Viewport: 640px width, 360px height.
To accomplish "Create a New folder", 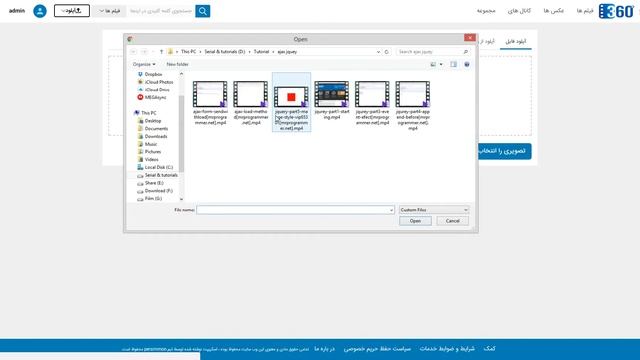I will pos(178,64).
